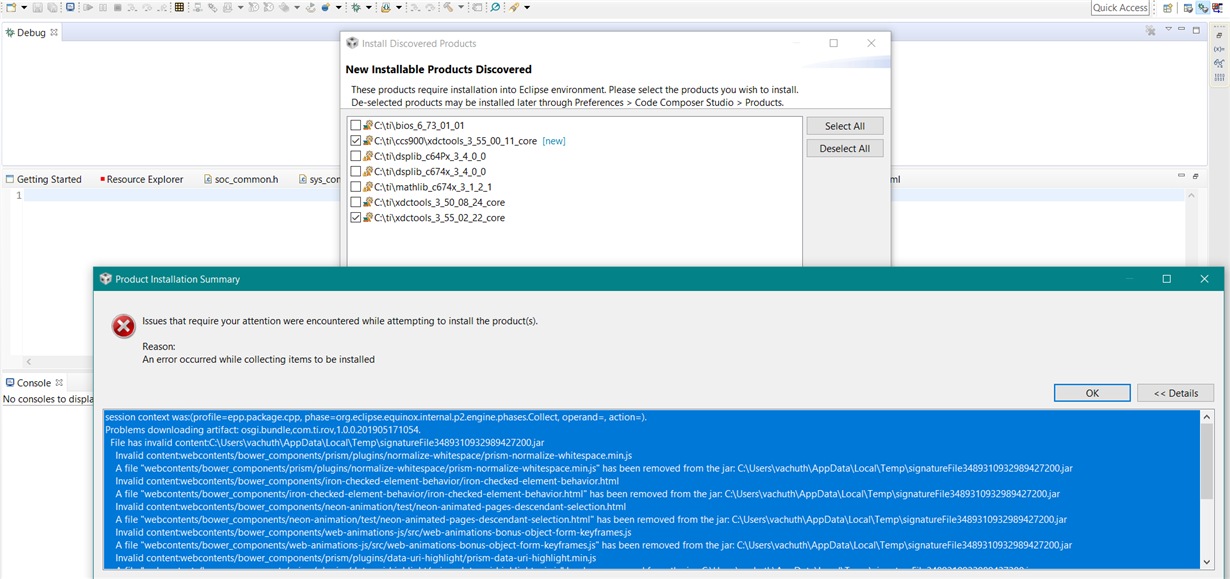This screenshot has width=1230, height=579.
Task: Click the search magnifier toolbar icon
Action: click(495, 7)
